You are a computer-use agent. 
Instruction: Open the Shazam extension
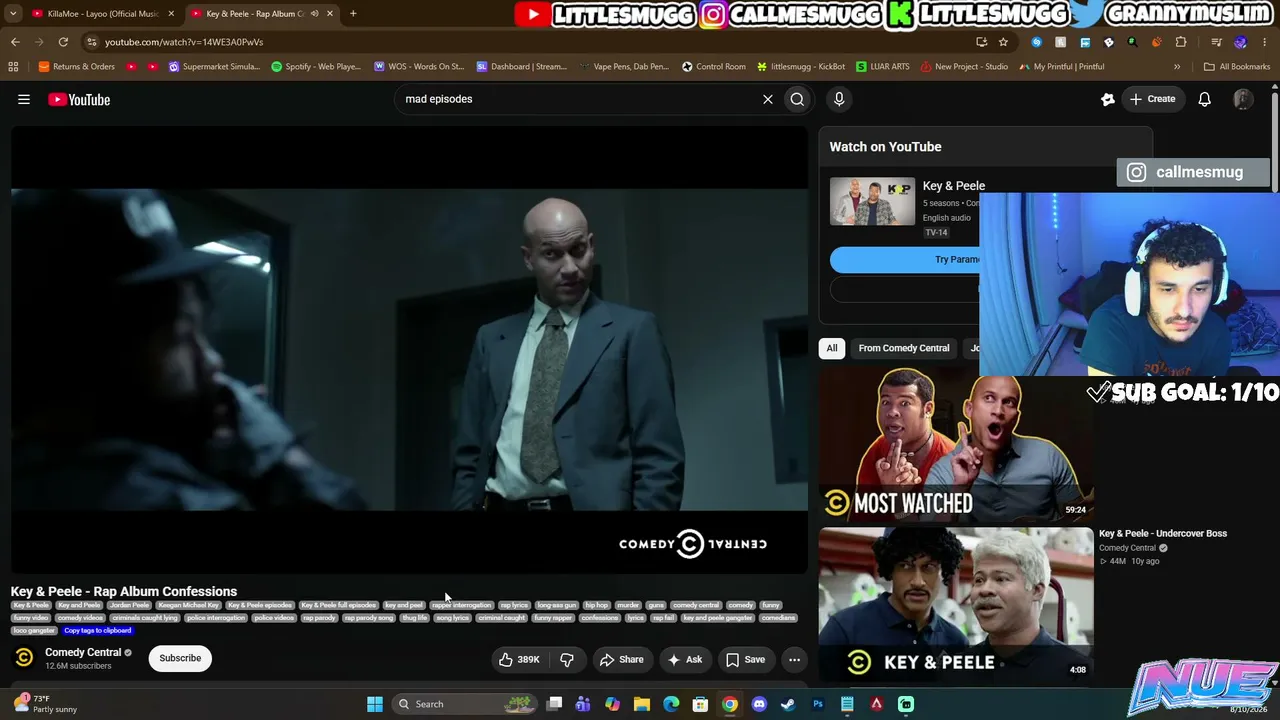pyautogui.click(x=1036, y=42)
